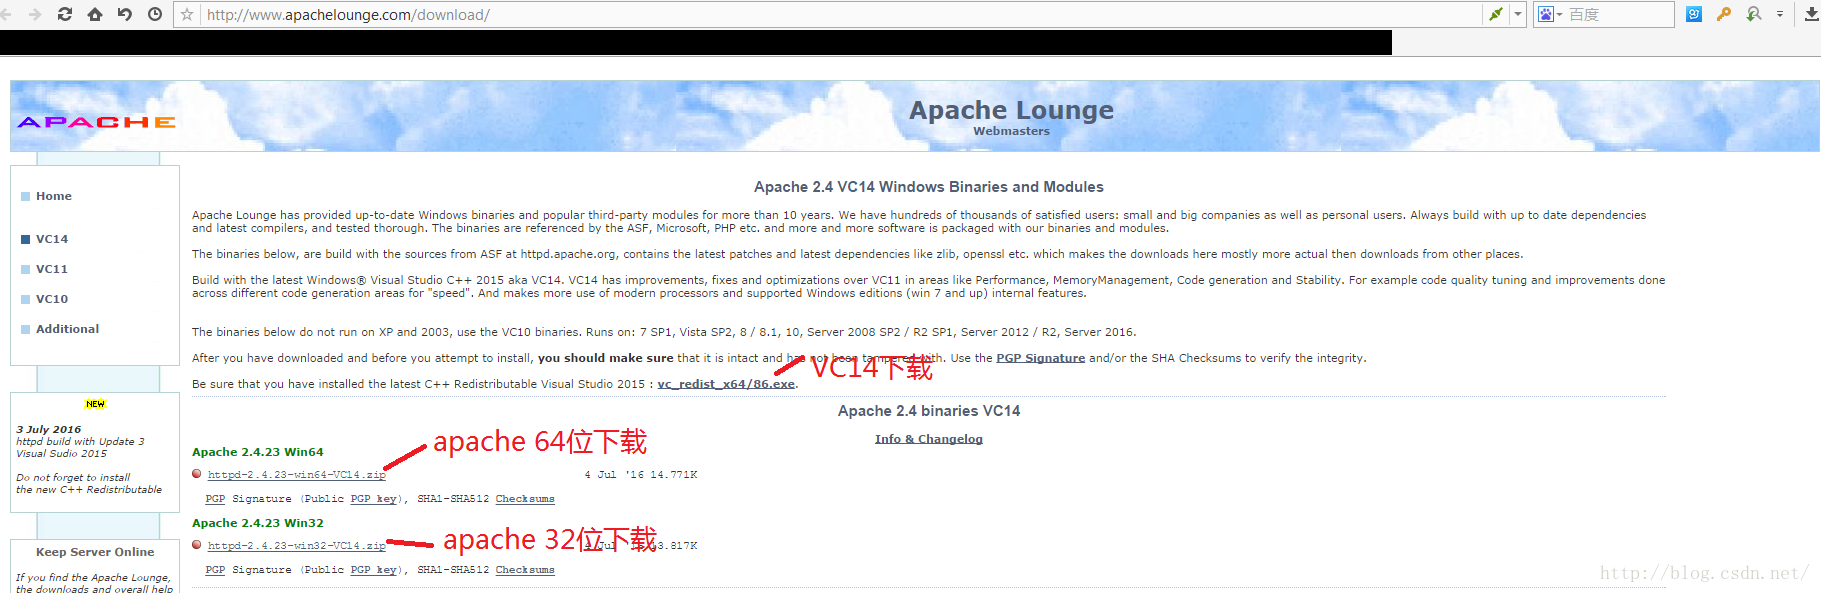Click the blue translate extension icon
This screenshot has height=593, width=1821.
click(1694, 14)
